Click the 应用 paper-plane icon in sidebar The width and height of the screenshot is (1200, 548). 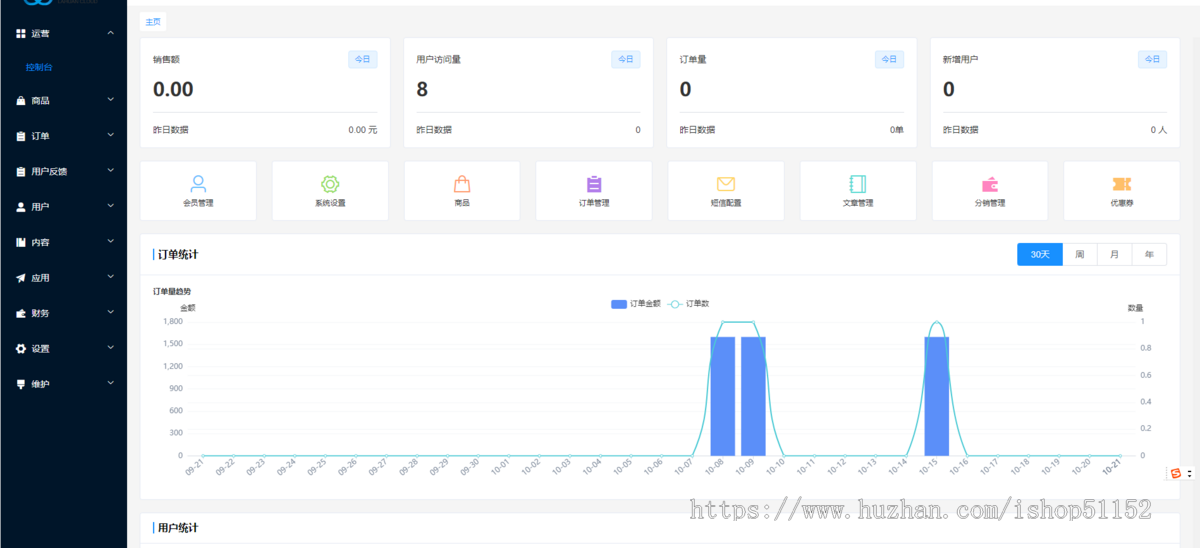click(x=21, y=278)
